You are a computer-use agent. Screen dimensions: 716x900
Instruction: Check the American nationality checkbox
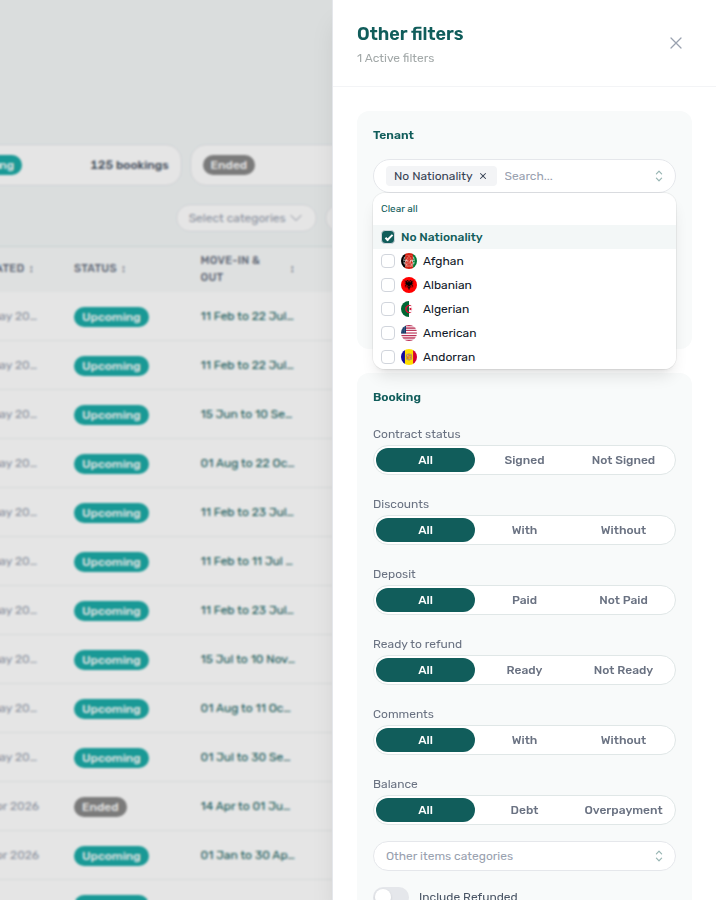388,333
